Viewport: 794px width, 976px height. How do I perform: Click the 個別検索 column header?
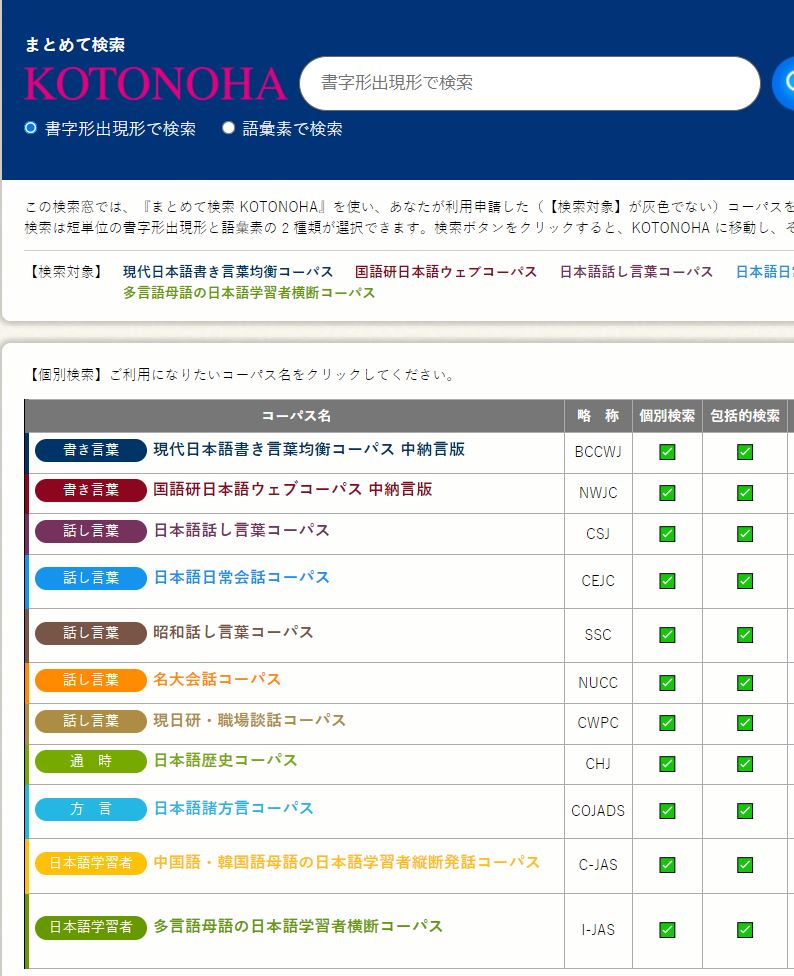[667, 416]
